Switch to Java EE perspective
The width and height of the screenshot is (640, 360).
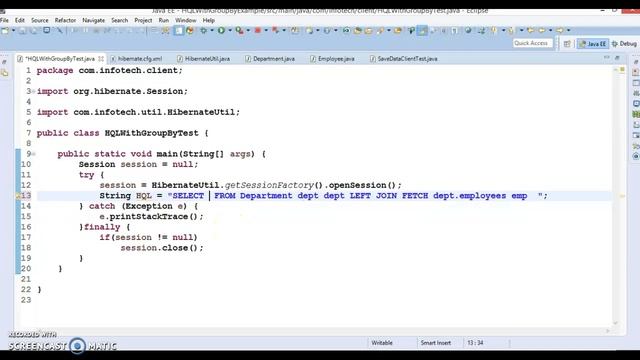[x=593, y=44]
